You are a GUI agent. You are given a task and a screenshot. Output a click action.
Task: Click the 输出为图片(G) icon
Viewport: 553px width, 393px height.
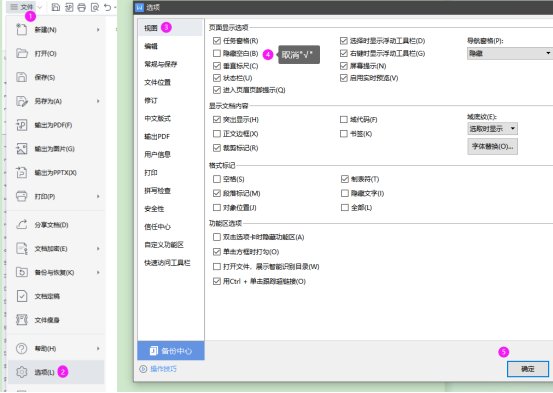pyautogui.click(x=22, y=149)
